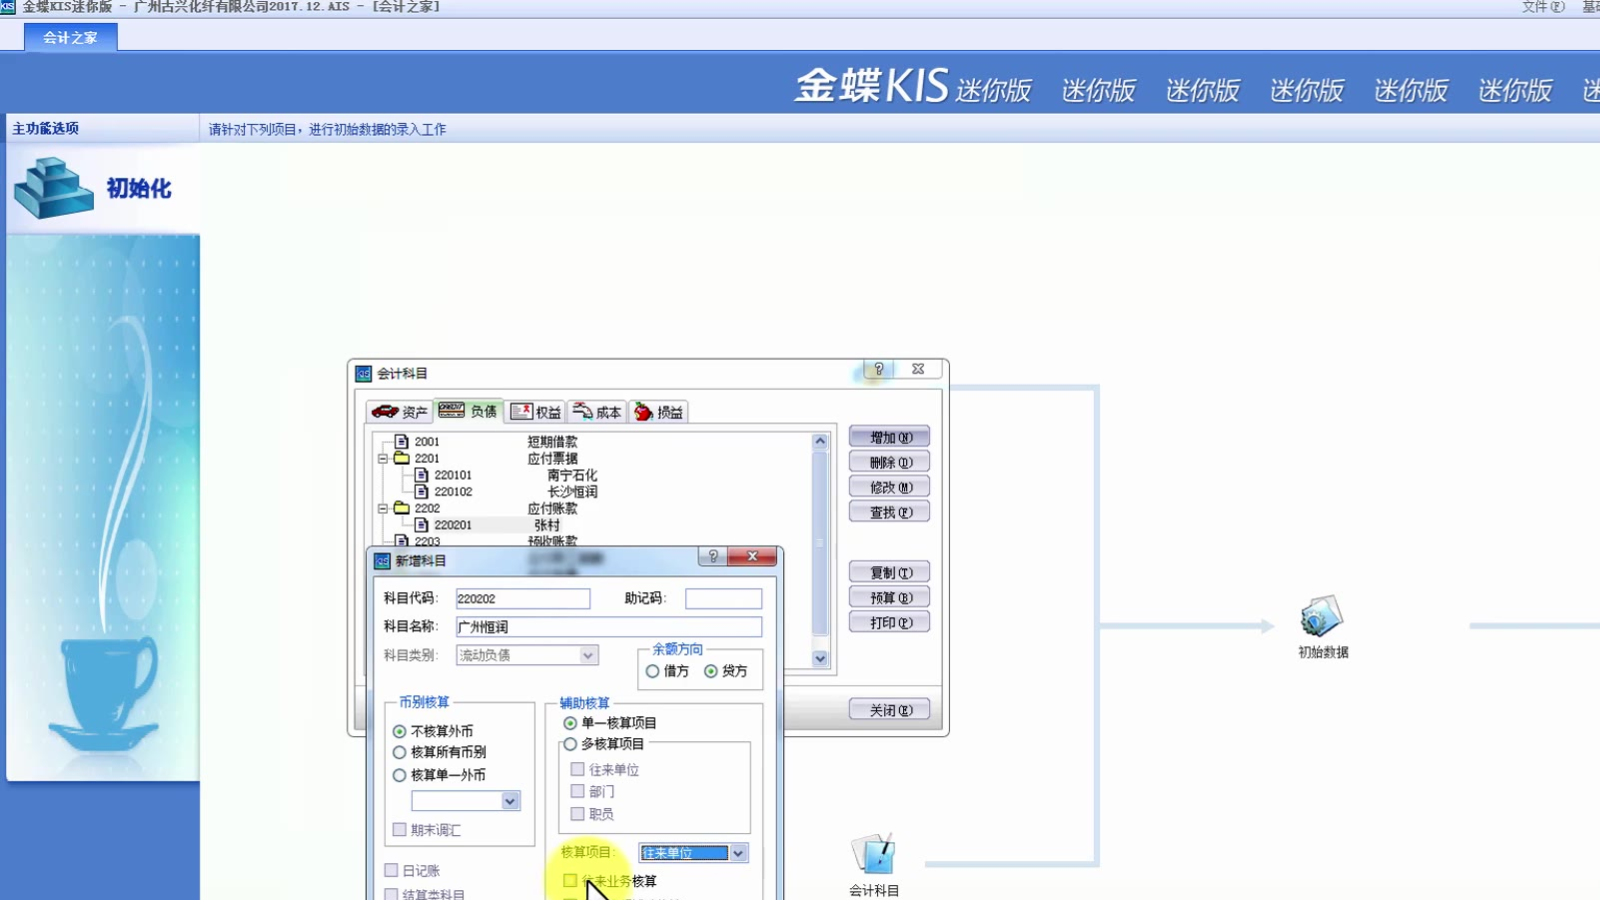Click the 会计科目 dialog help icon
This screenshot has width=1600, height=900.
point(879,369)
